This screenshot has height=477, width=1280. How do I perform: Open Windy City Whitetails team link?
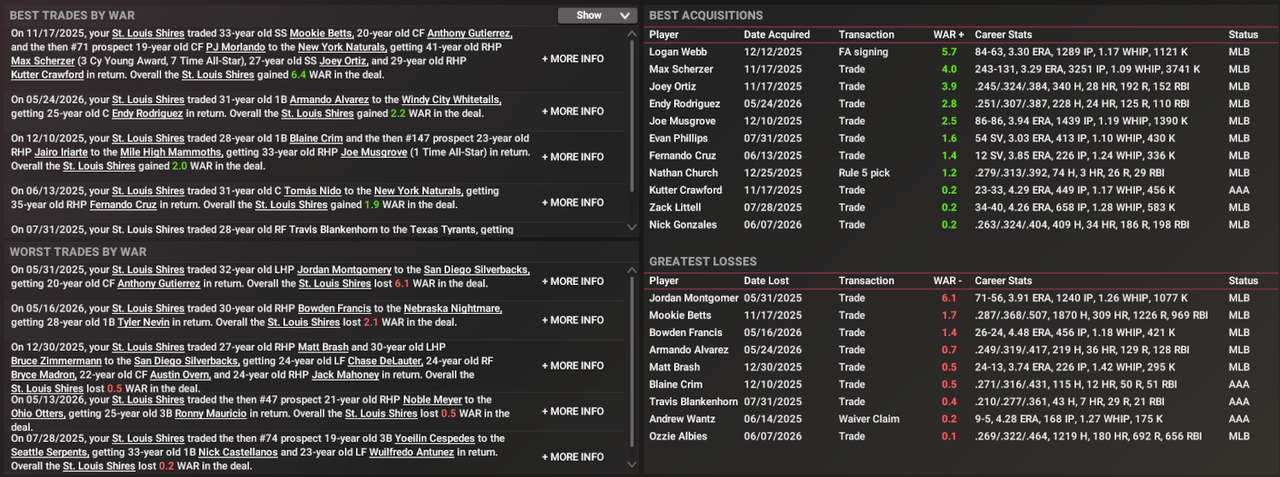[450, 100]
